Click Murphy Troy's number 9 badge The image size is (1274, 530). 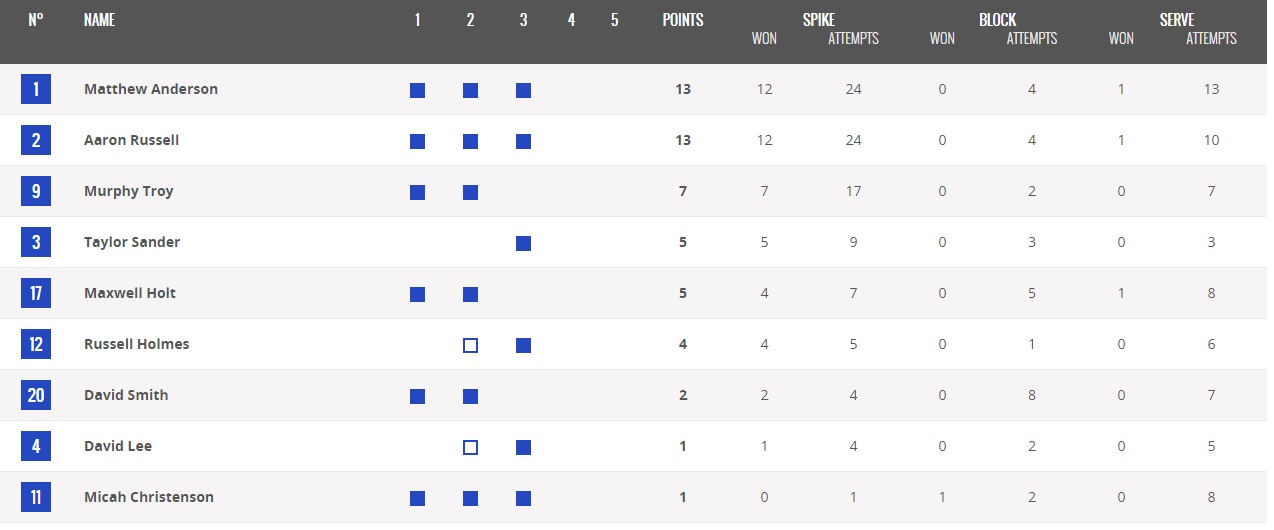[x=36, y=192]
